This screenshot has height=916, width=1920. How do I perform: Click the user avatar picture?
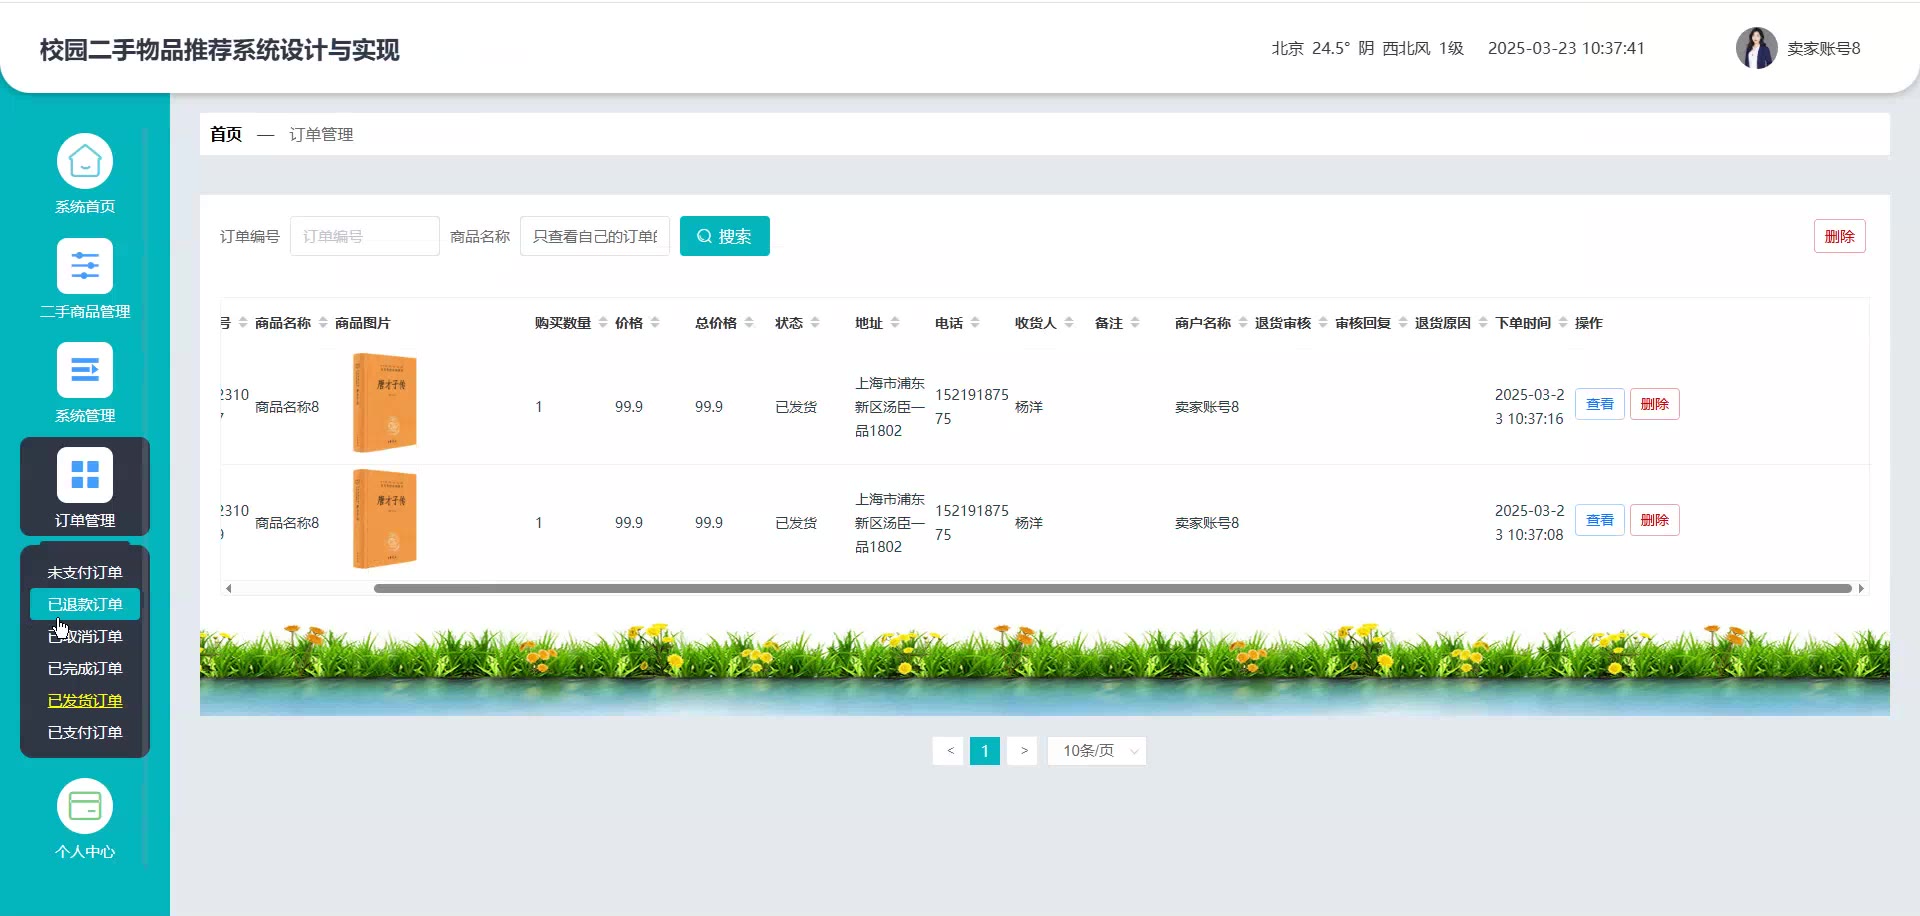(1755, 48)
